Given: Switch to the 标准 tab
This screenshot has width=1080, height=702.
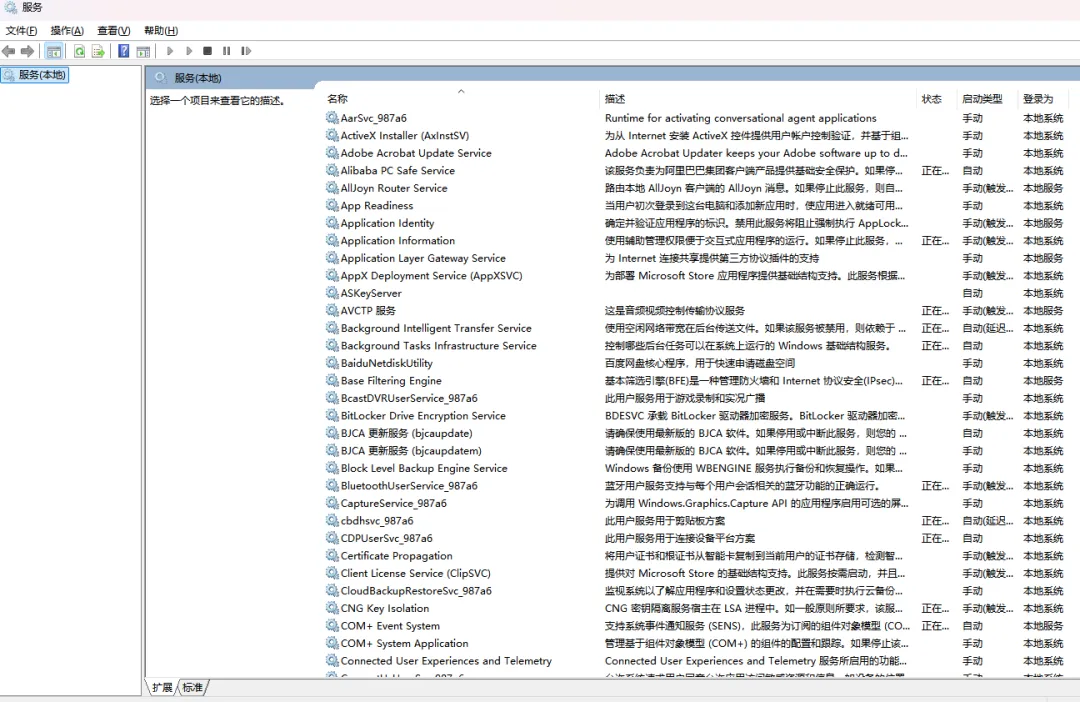Looking at the screenshot, I should pos(194,687).
